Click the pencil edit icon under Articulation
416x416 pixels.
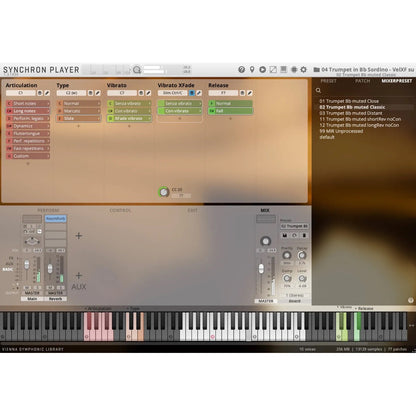click(x=47, y=93)
